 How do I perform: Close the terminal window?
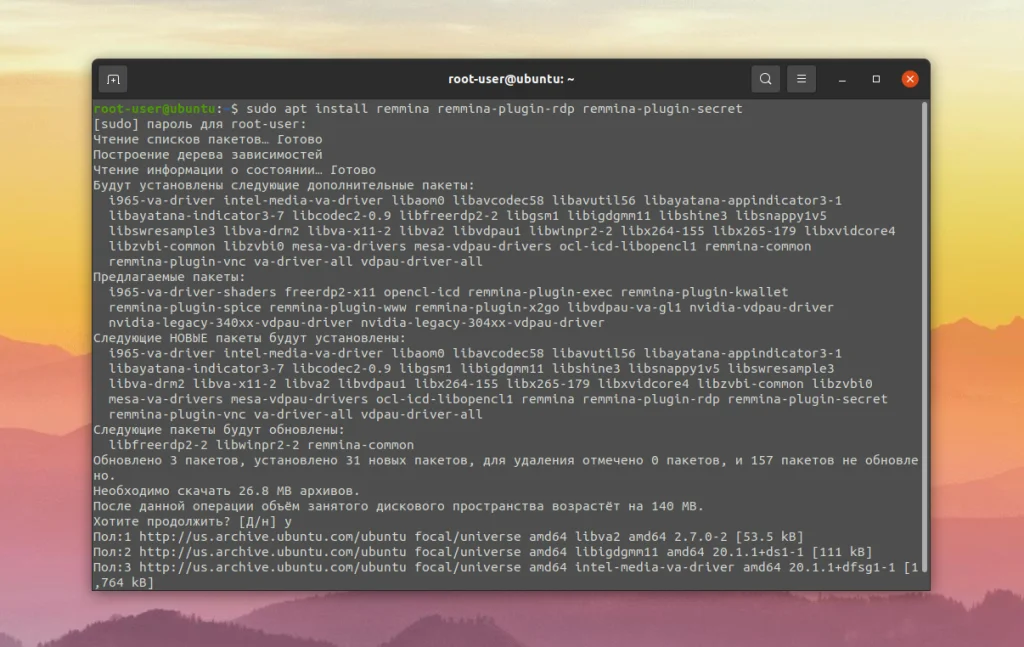tap(910, 78)
